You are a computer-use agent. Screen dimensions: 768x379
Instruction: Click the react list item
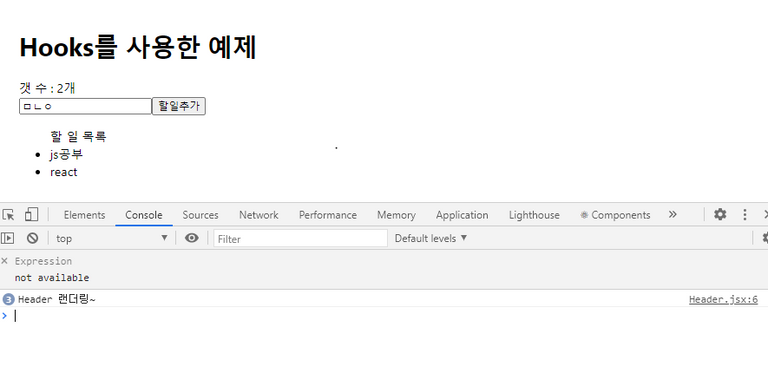[x=64, y=172]
